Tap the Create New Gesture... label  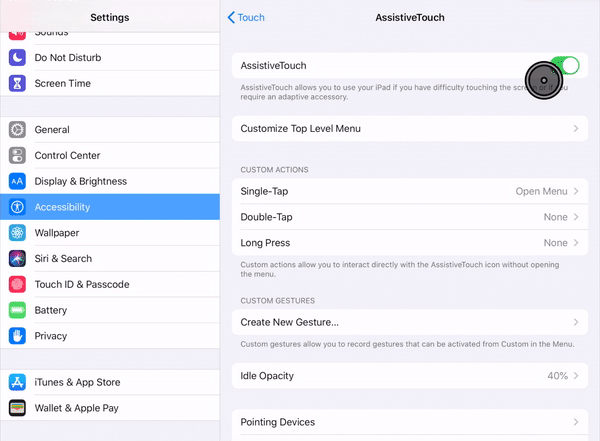point(290,322)
